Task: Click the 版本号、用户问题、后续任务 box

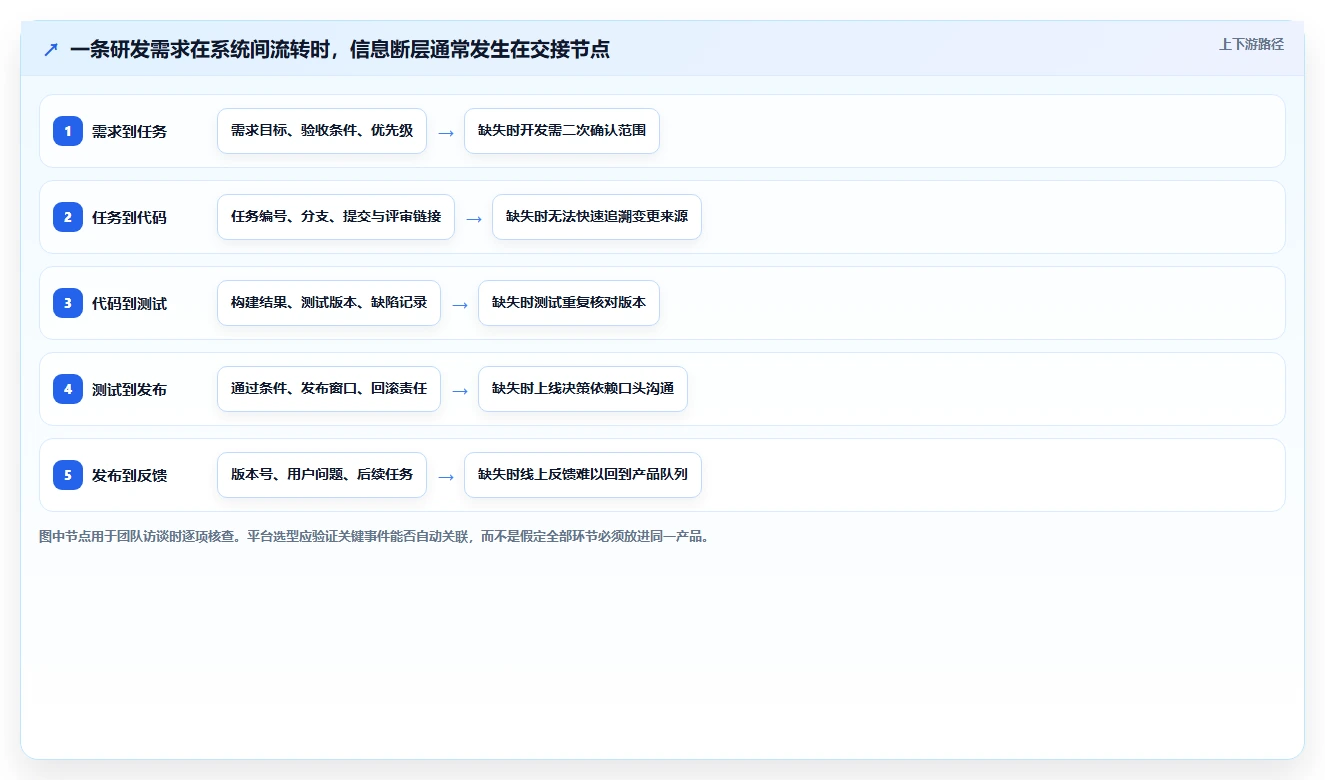Action: click(x=322, y=475)
